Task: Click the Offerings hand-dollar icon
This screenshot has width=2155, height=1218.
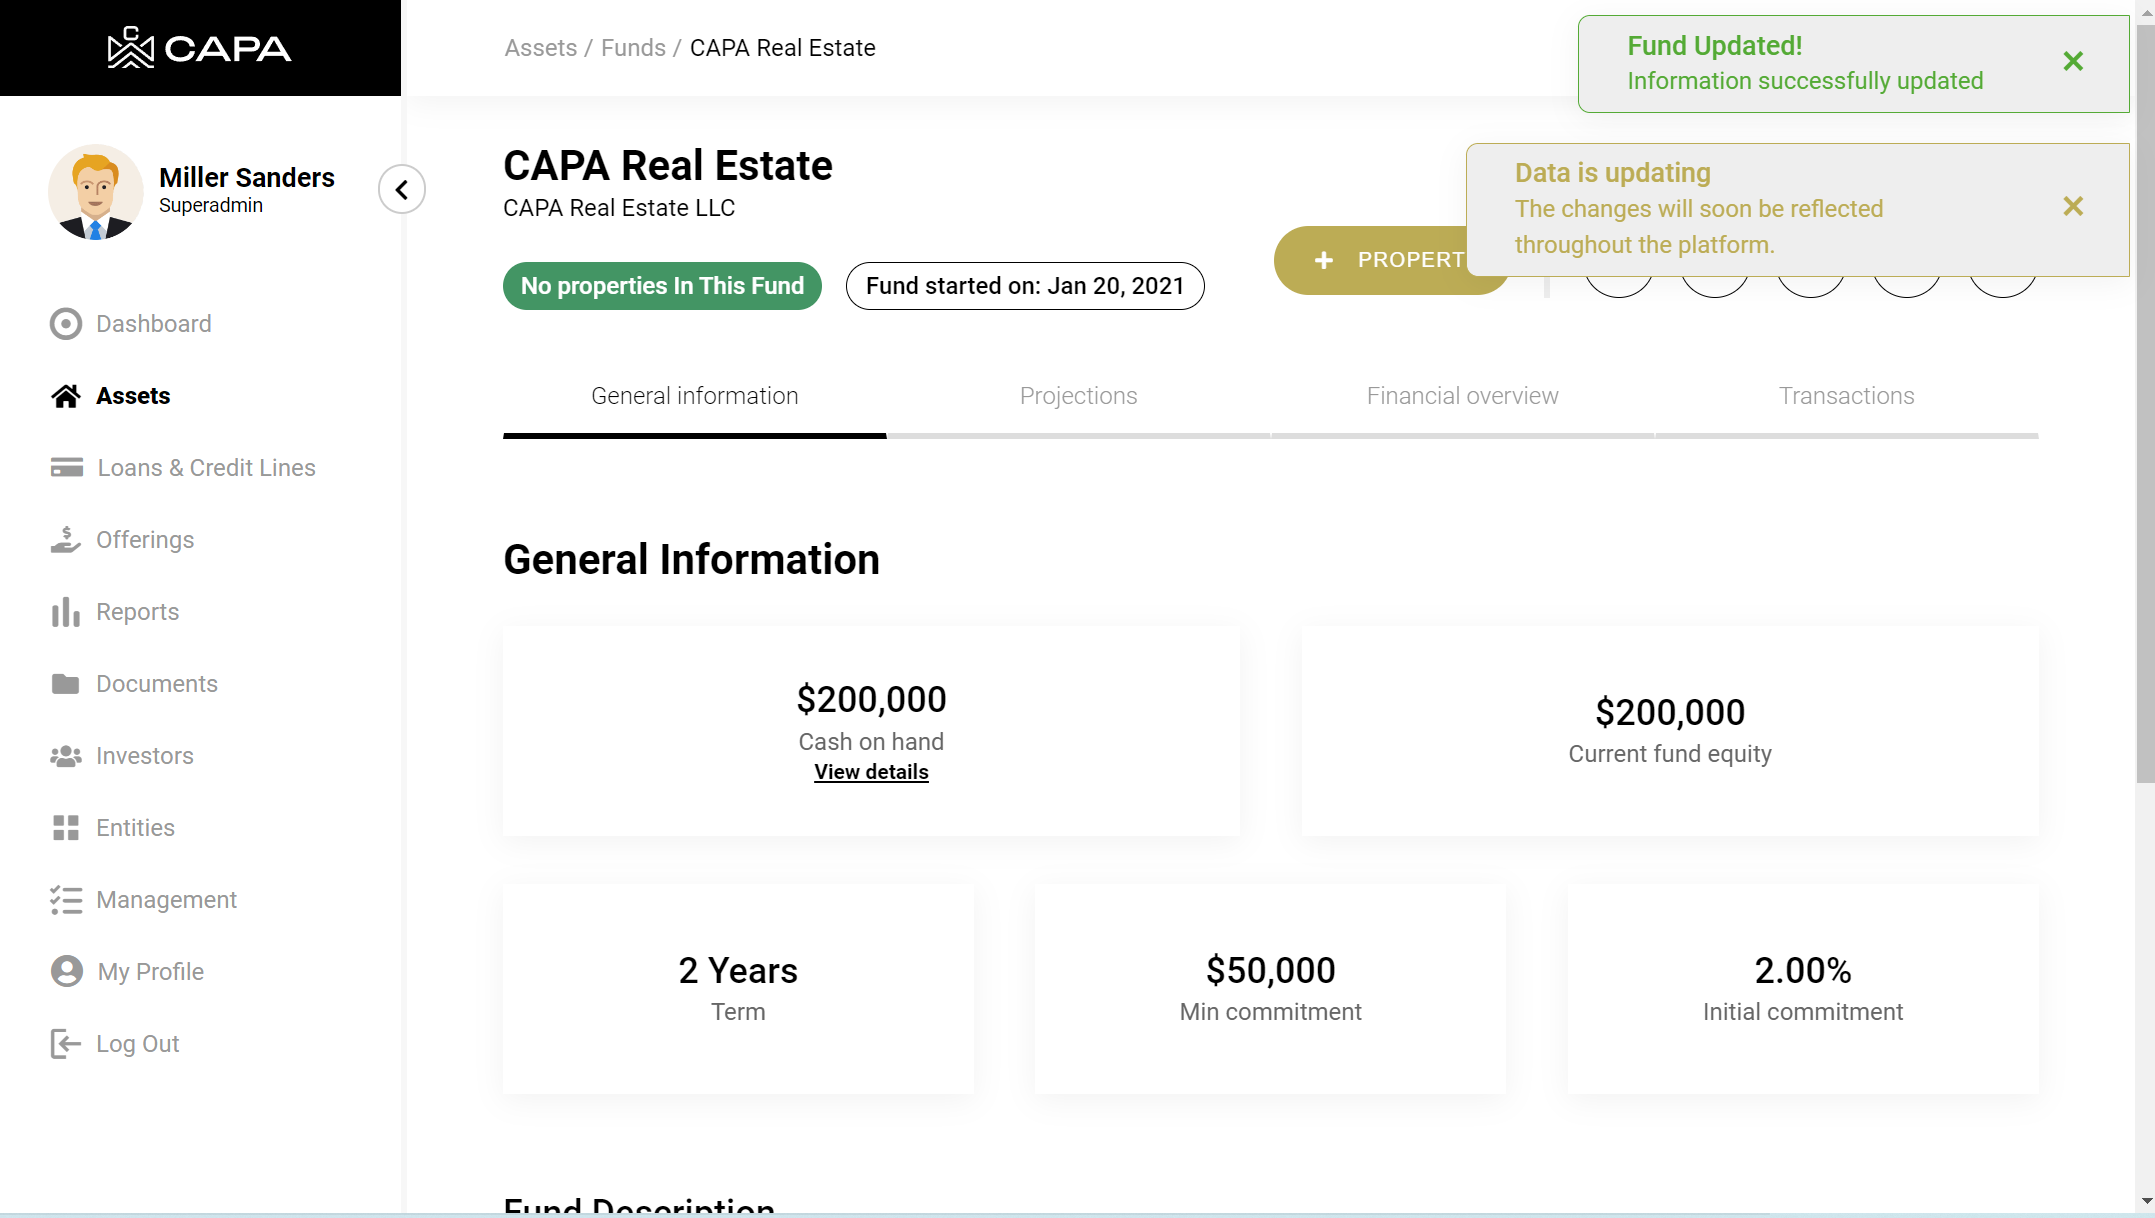Action: click(66, 540)
